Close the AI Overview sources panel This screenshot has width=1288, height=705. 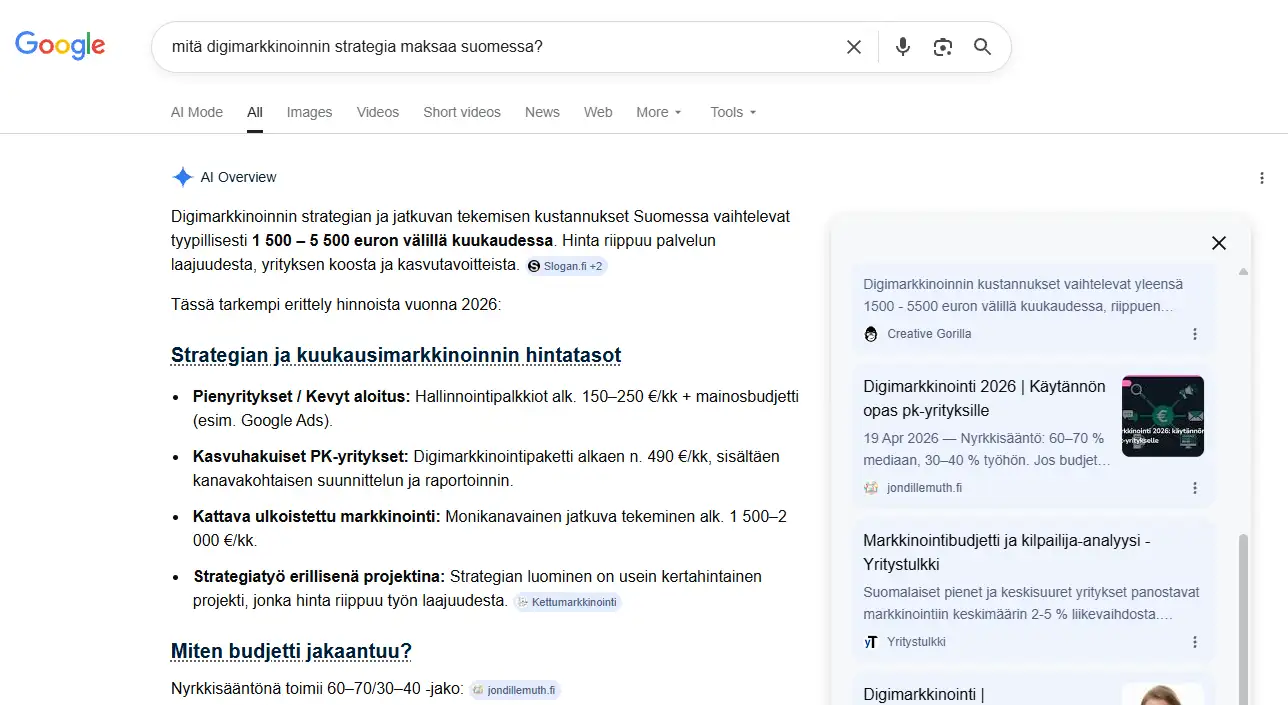coord(1218,243)
